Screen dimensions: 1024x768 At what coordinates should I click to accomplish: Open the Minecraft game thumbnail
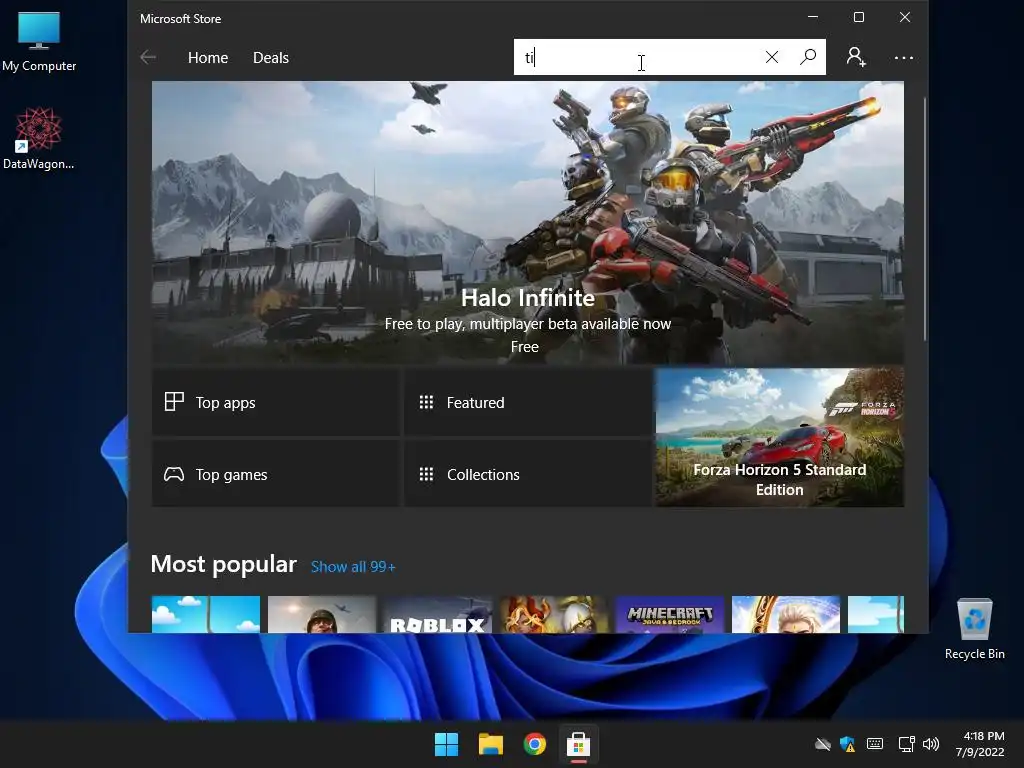tap(670, 615)
